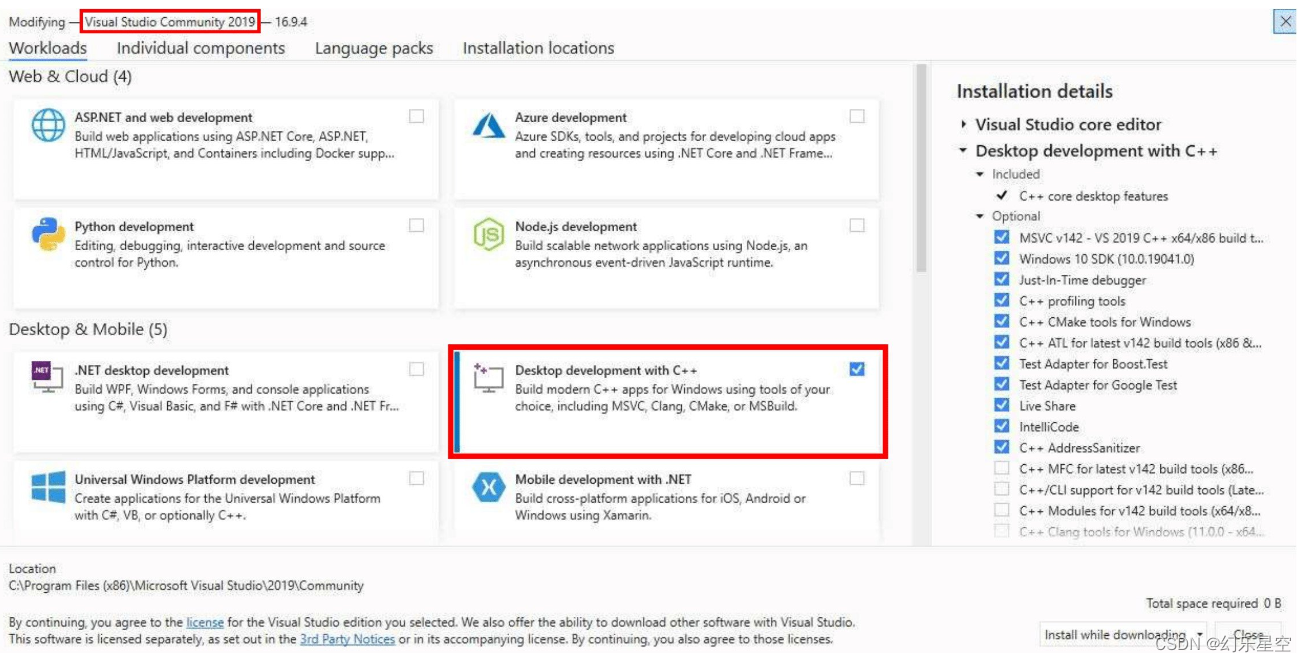Collapse the Optional section arrow
This screenshot has height=662, width=1306.
tap(980, 216)
